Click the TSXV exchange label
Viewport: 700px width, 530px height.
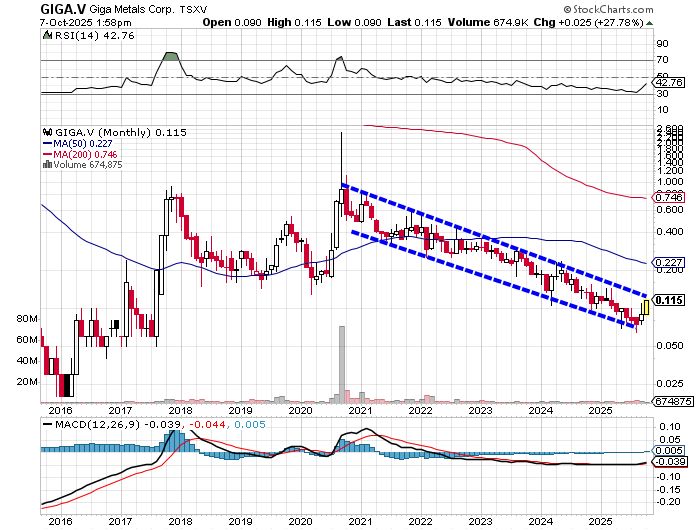click(193, 9)
